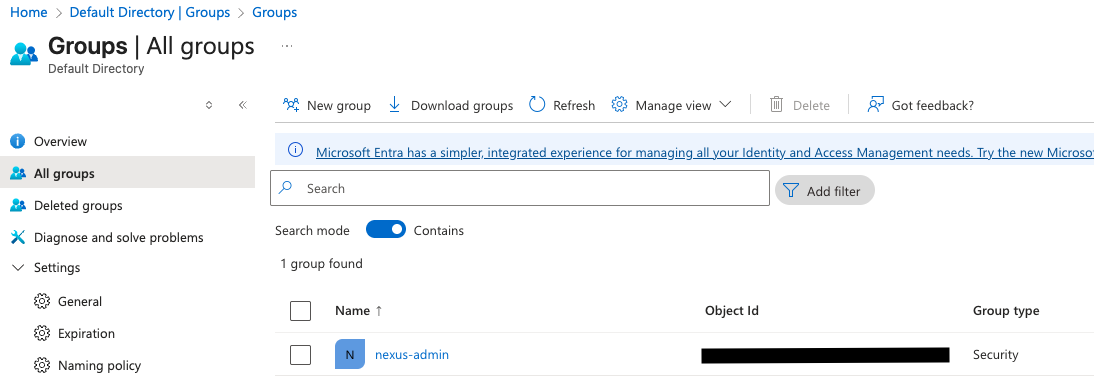
Task: Click the Default Directory subtitle text
Action: tap(96, 68)
